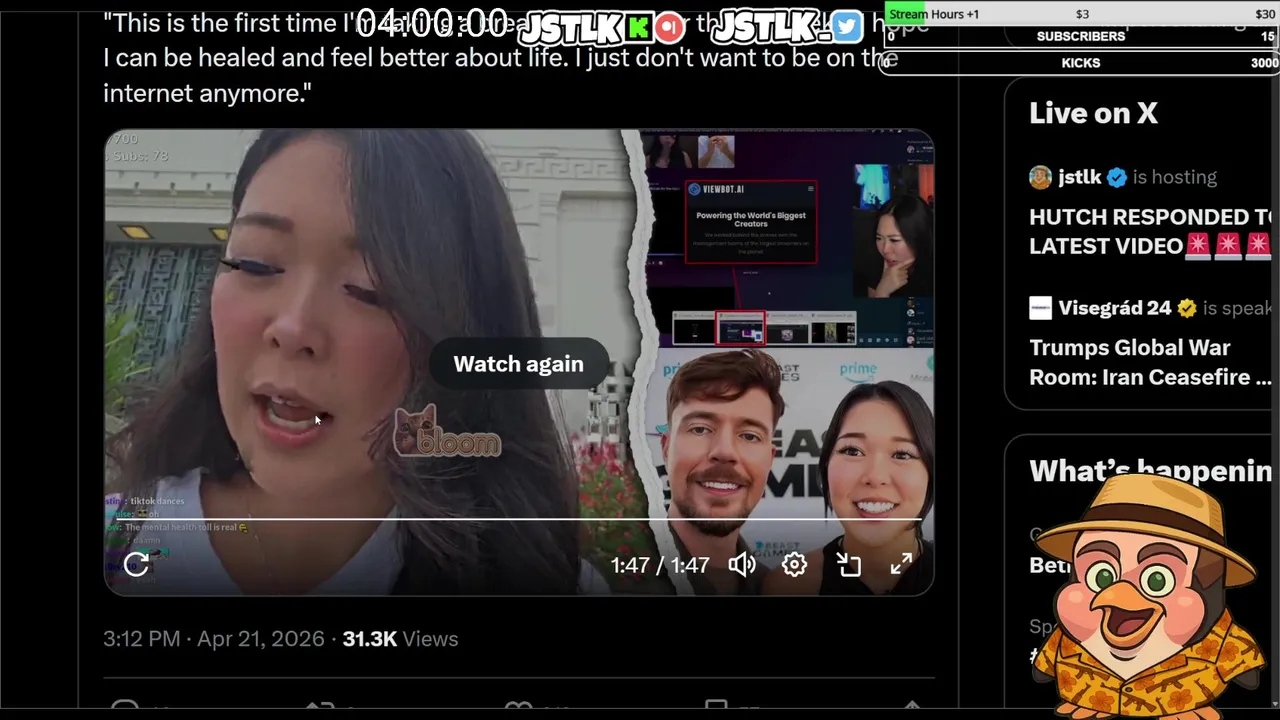Click the red record icon in the overlay

tap(670, 27)
